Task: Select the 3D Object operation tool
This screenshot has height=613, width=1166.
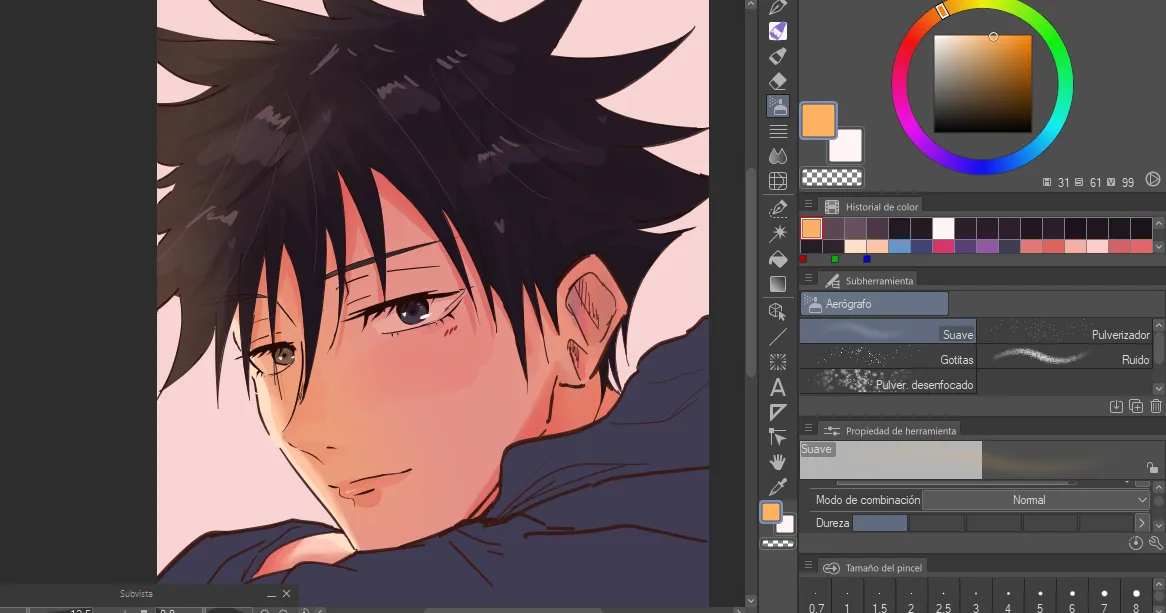Action: 778,311
